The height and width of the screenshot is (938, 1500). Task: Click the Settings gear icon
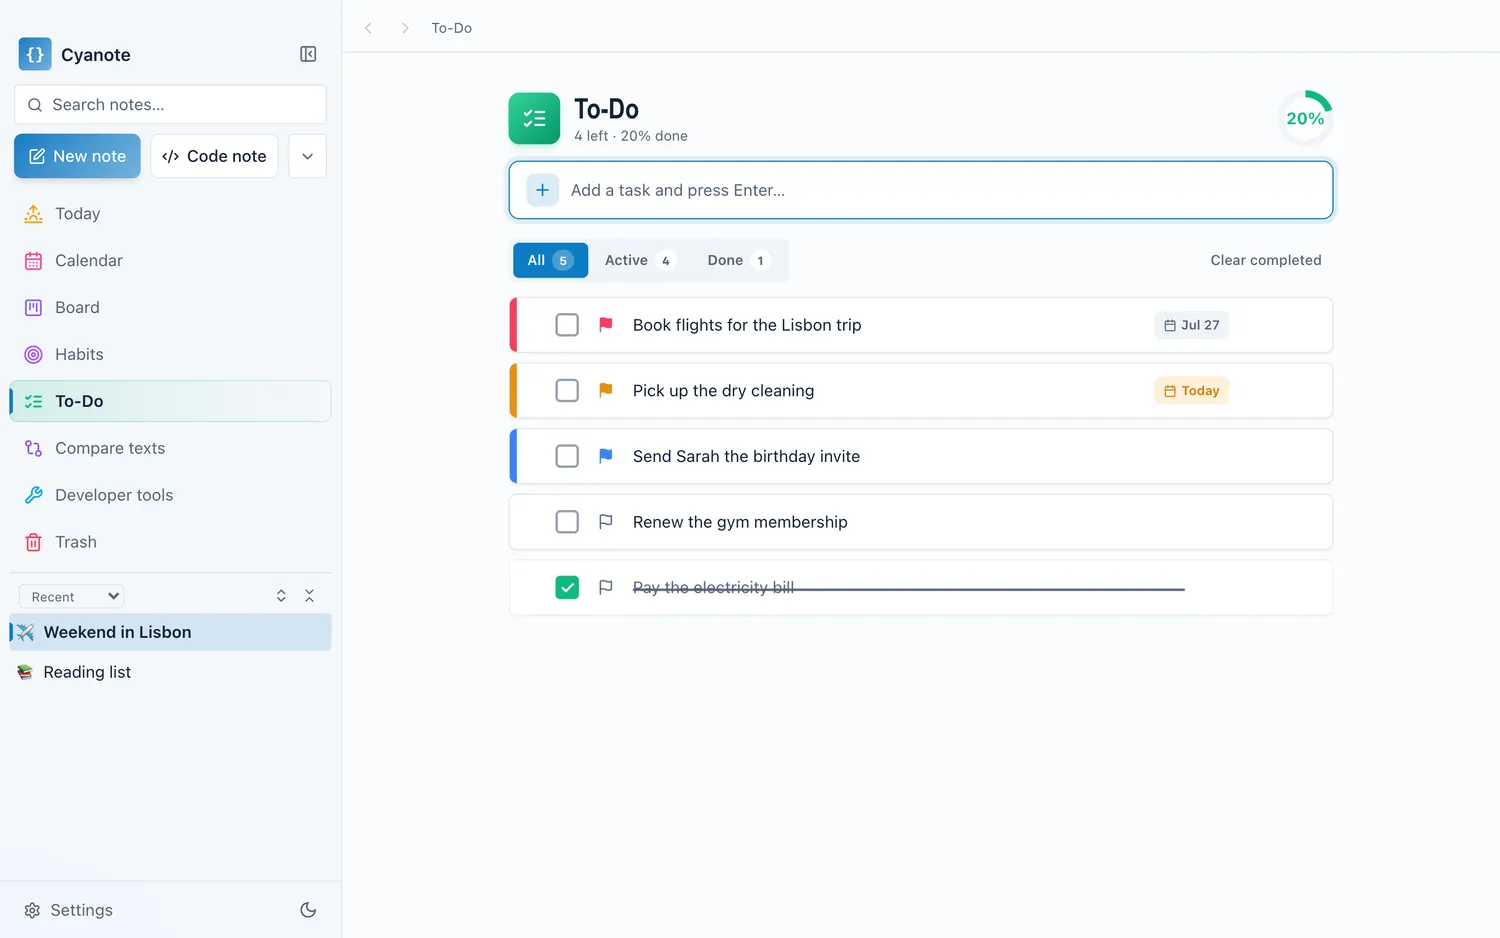32,910
